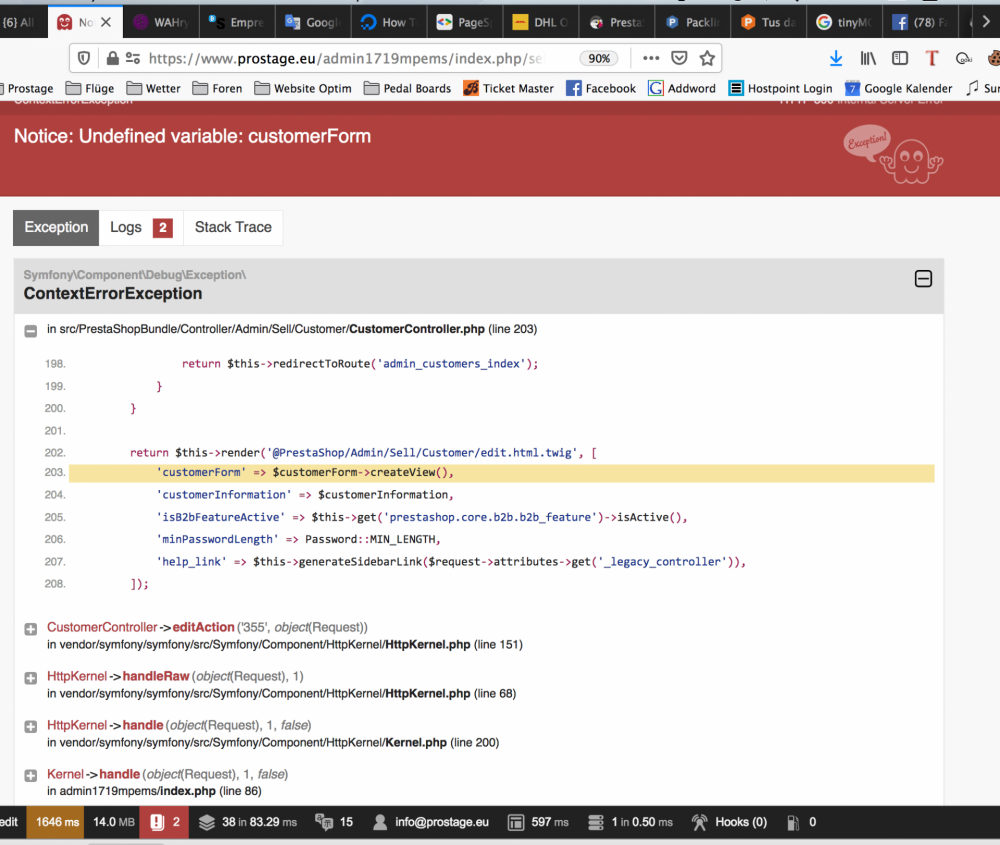
Task: Click the tracking protection shield icon
Action: 83,58
